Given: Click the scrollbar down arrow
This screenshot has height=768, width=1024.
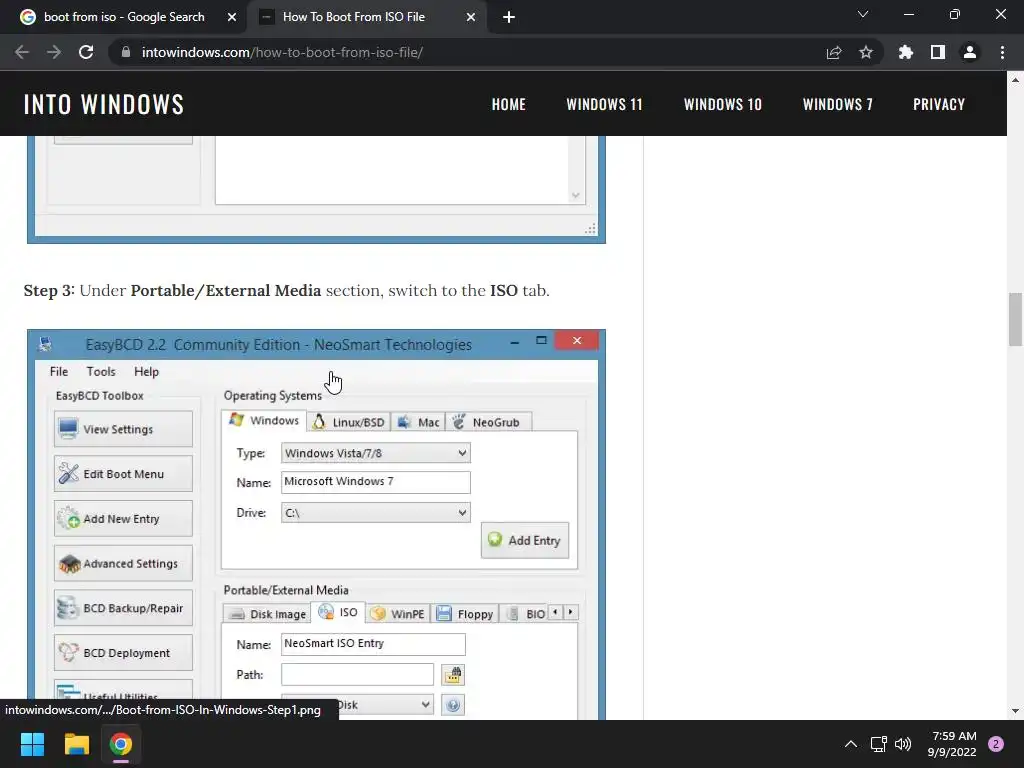Looking at the screenshot, I should (x=1015, y=711).
